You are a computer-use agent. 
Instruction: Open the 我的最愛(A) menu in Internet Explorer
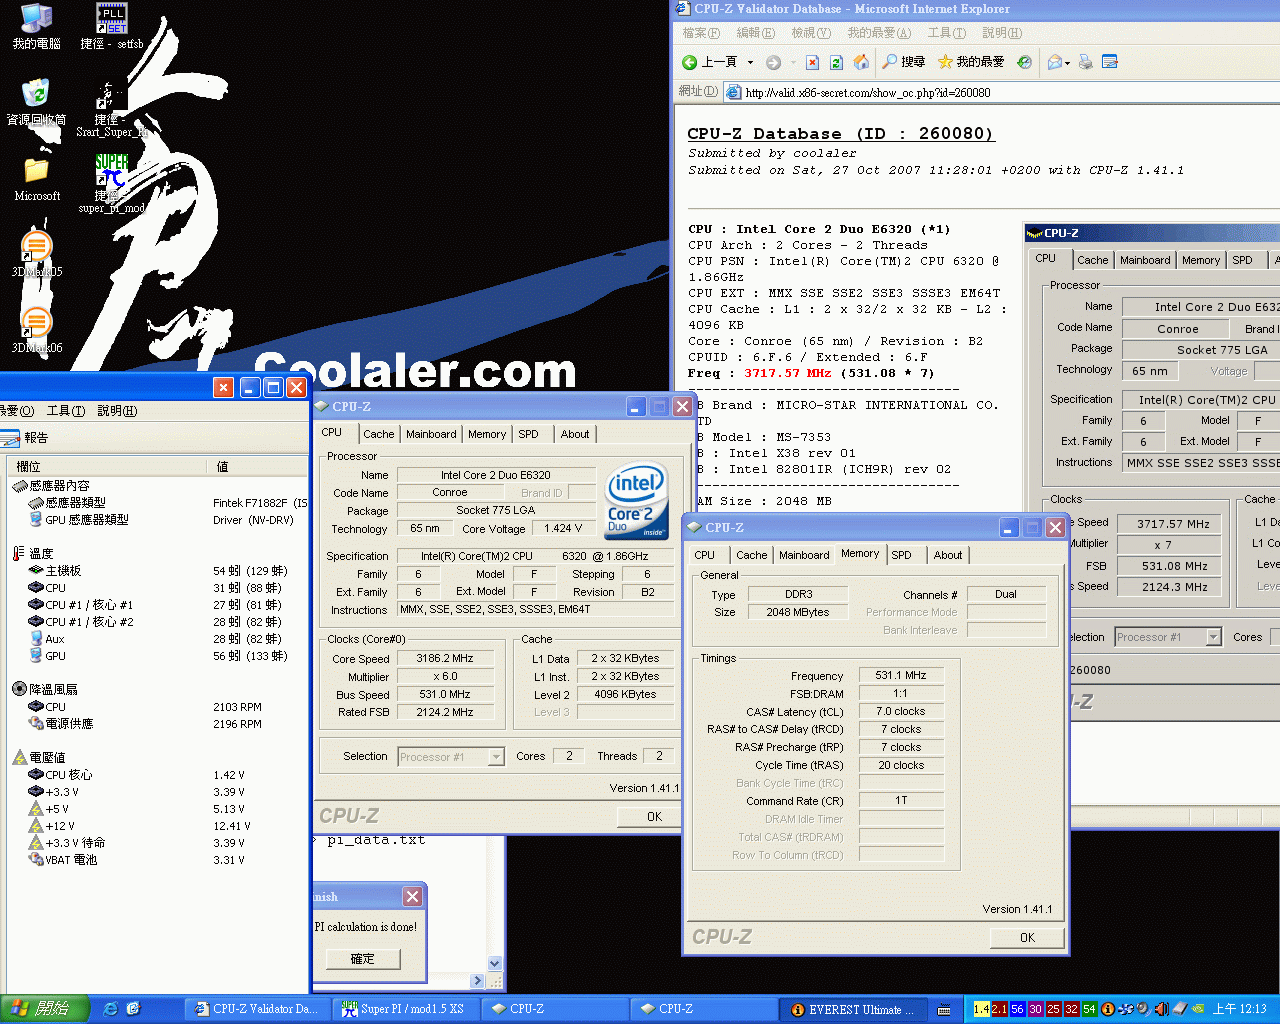click(879, 33)
